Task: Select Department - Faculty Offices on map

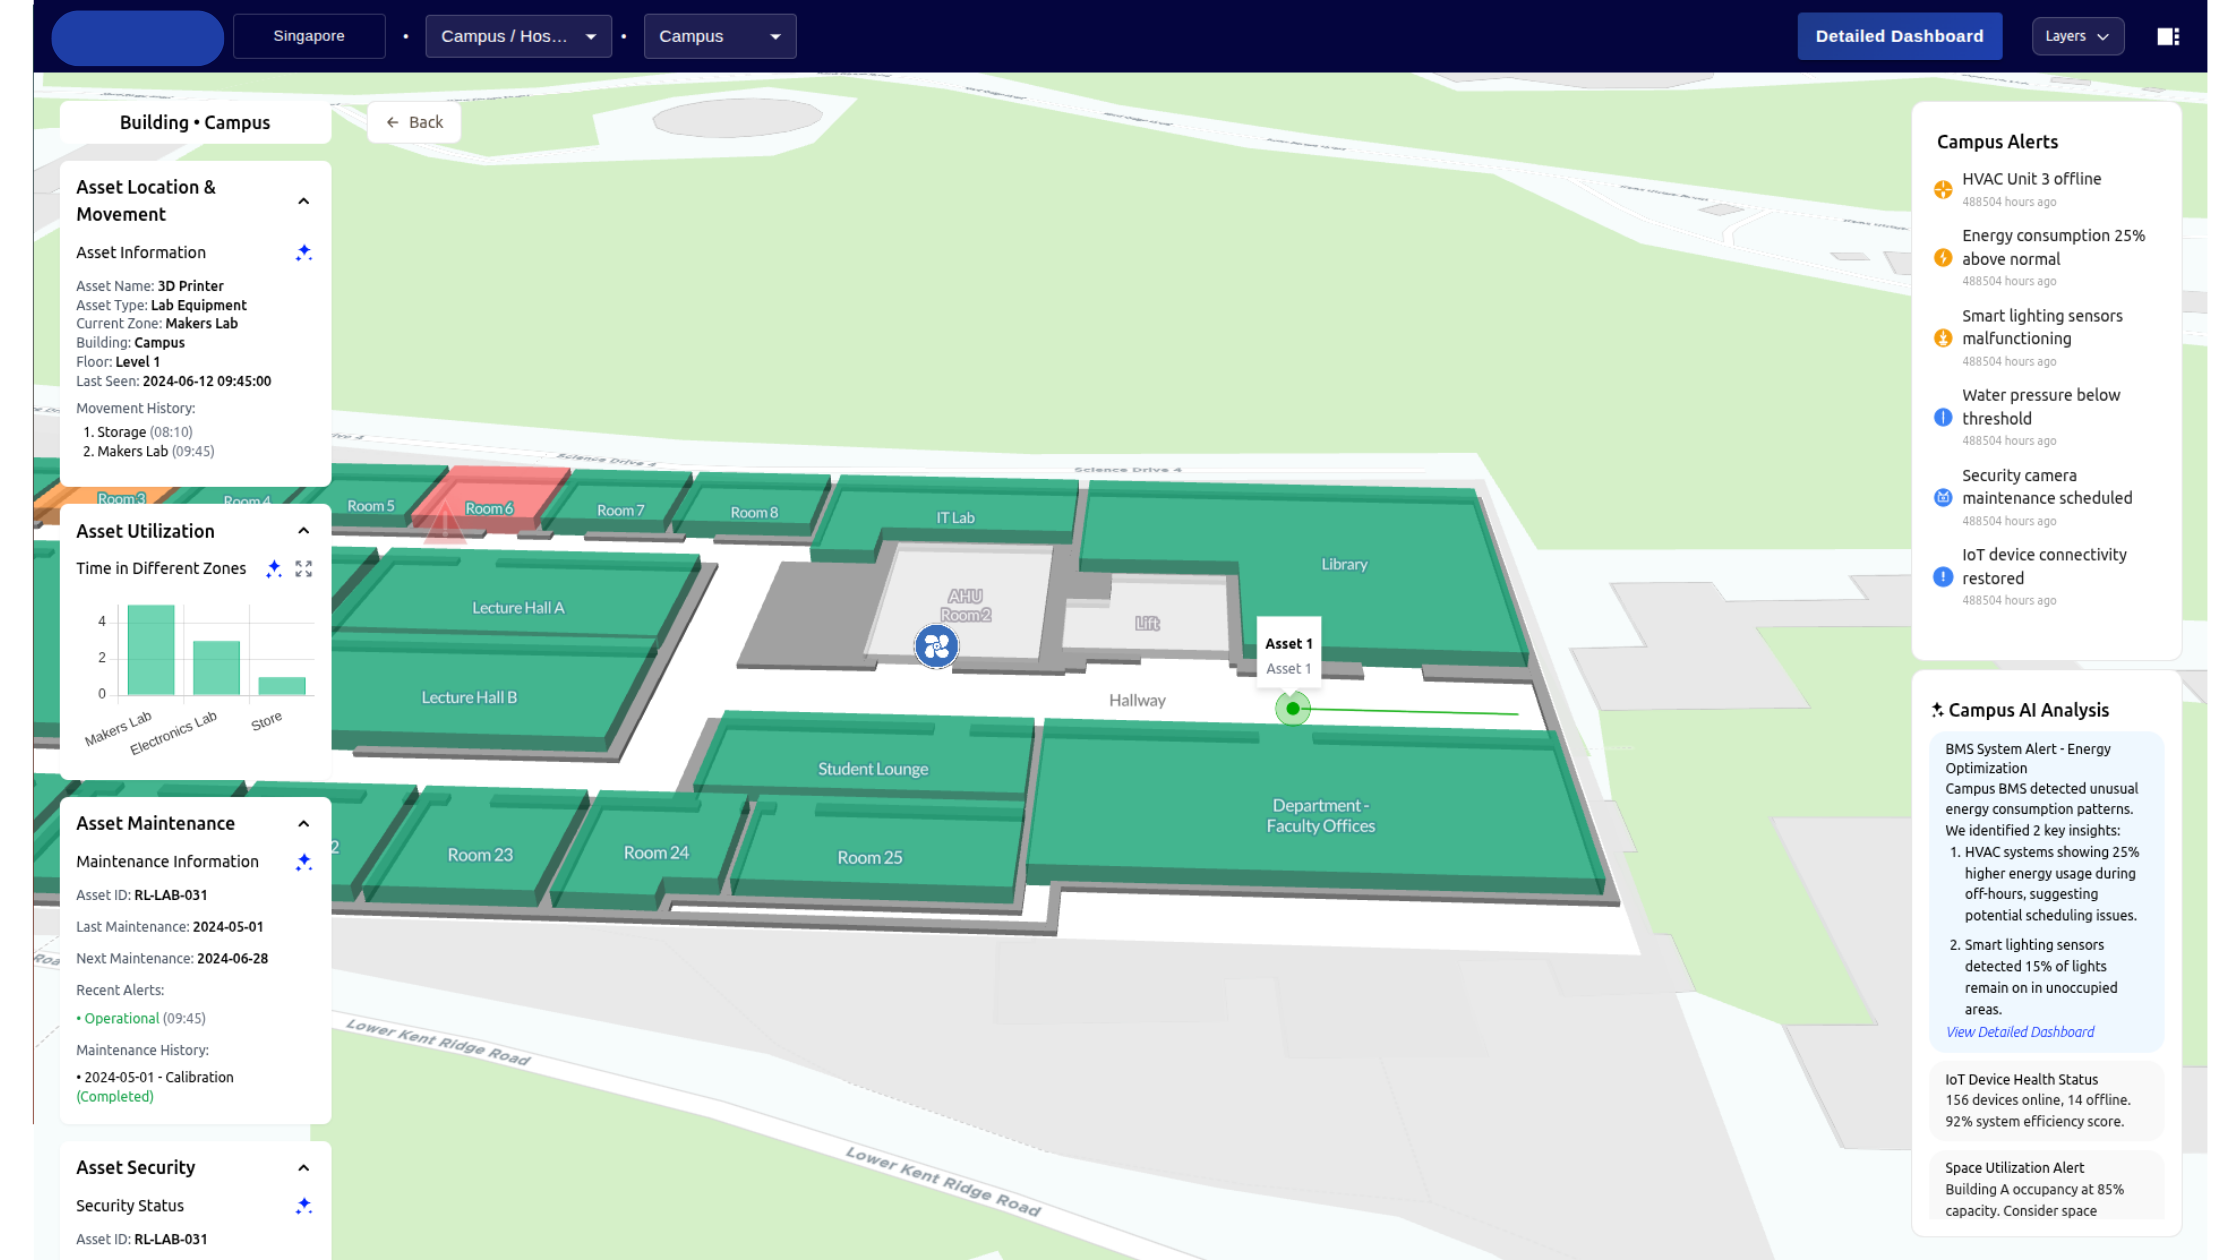Action: [x=1320, y=816]
